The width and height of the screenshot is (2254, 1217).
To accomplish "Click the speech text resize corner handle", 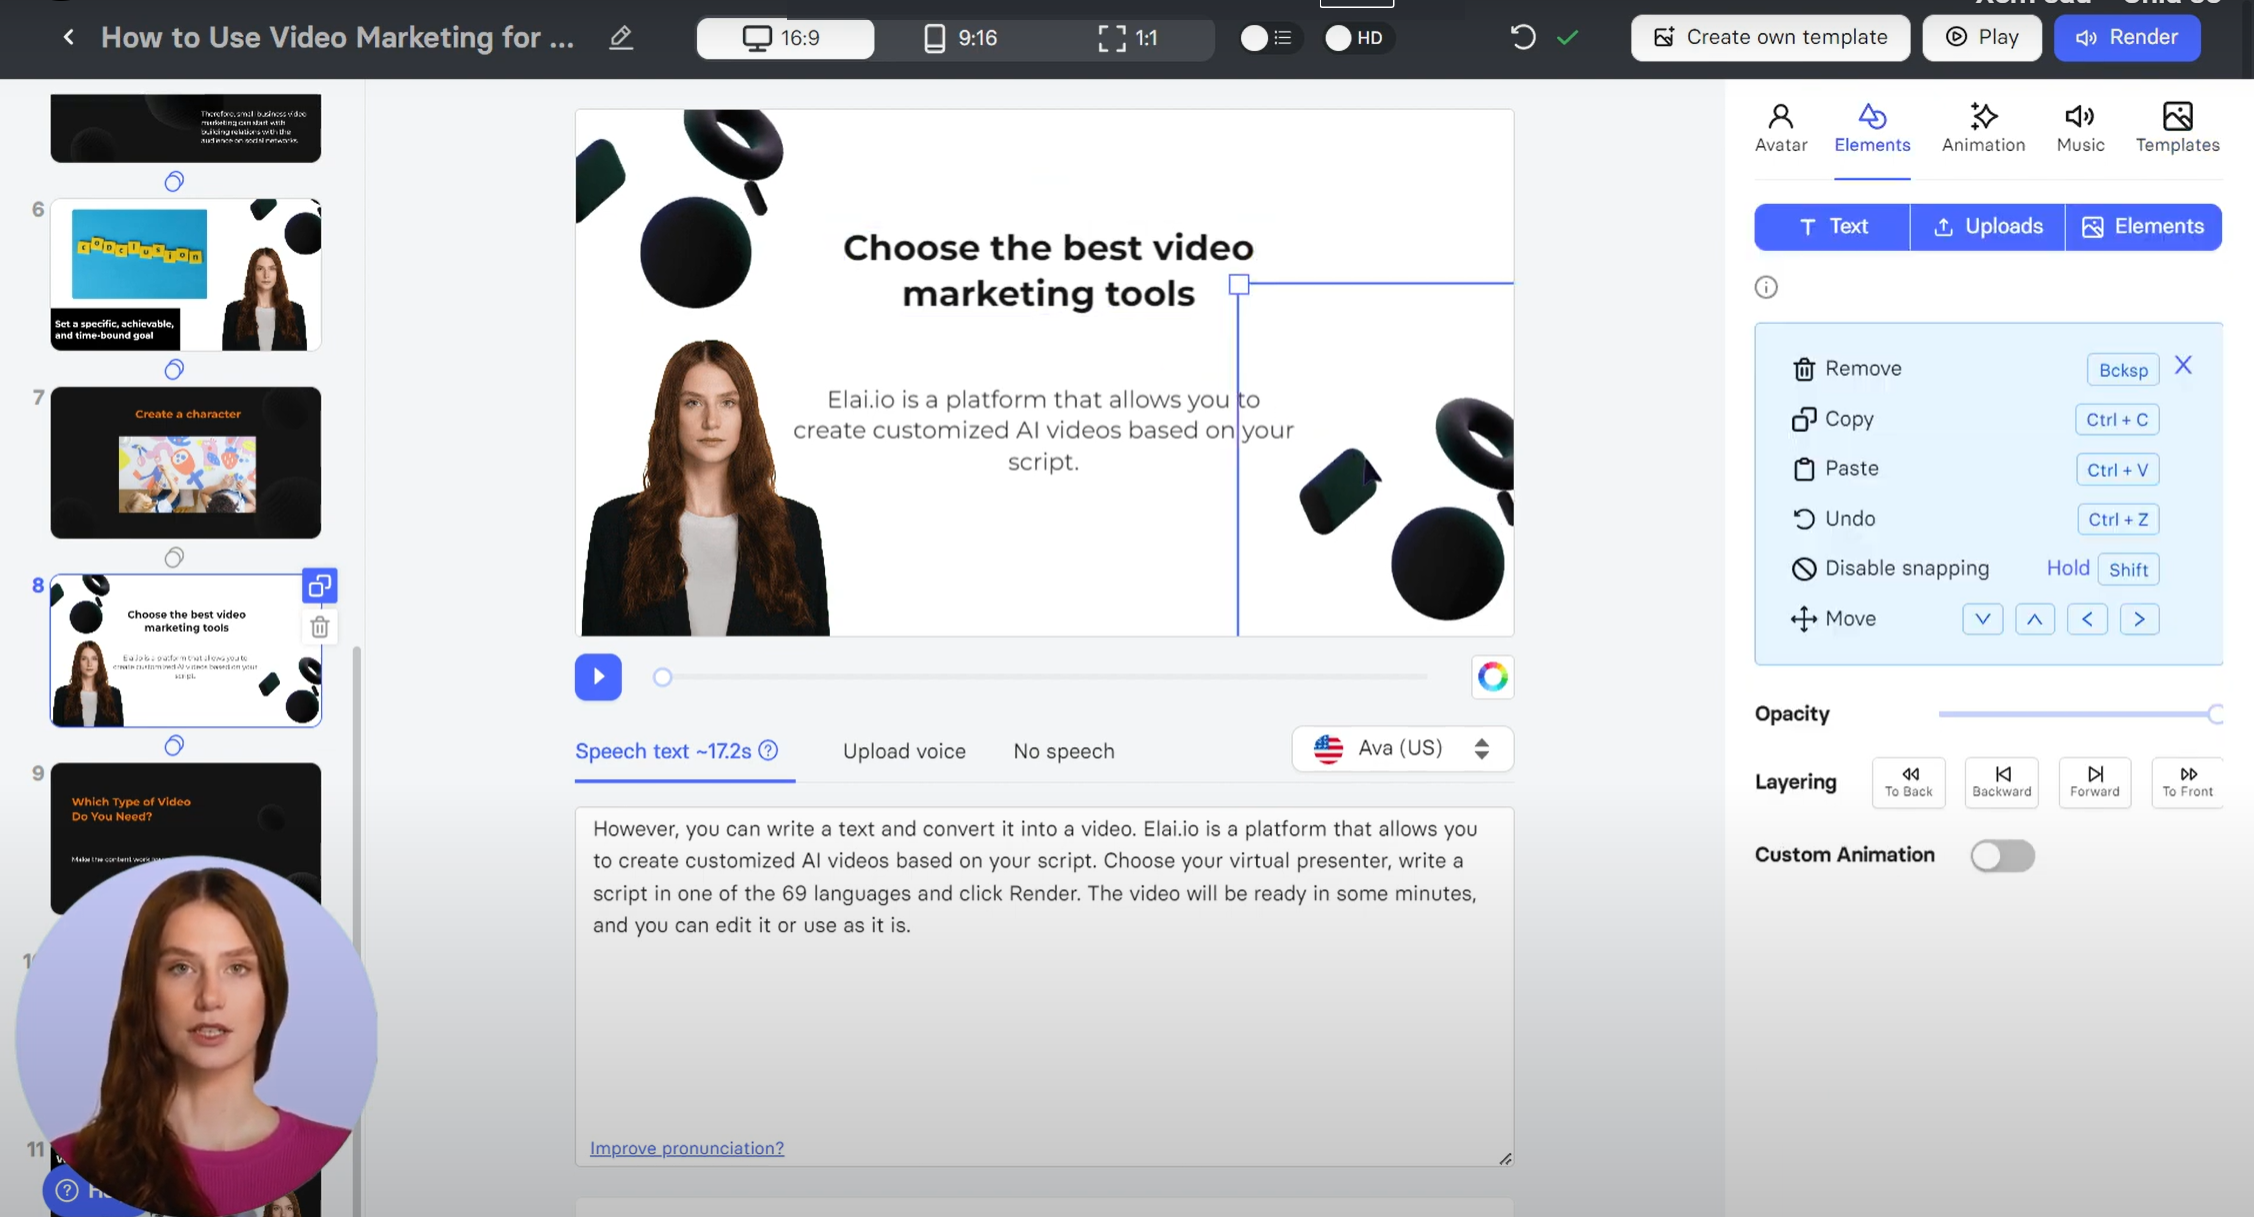I will pyautogui.click(x=1505, y=1158).
